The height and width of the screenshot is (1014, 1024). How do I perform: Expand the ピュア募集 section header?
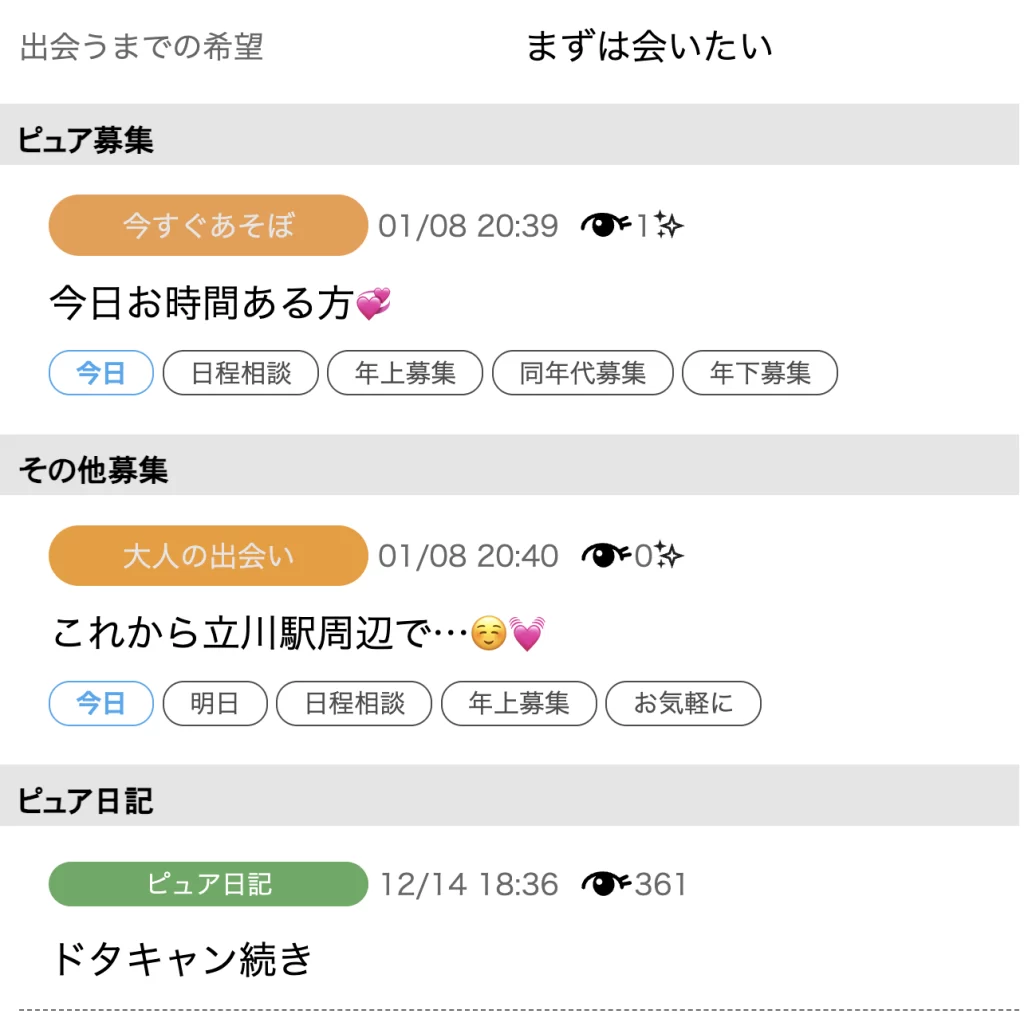pyautogui.click(x=85, y=140)
